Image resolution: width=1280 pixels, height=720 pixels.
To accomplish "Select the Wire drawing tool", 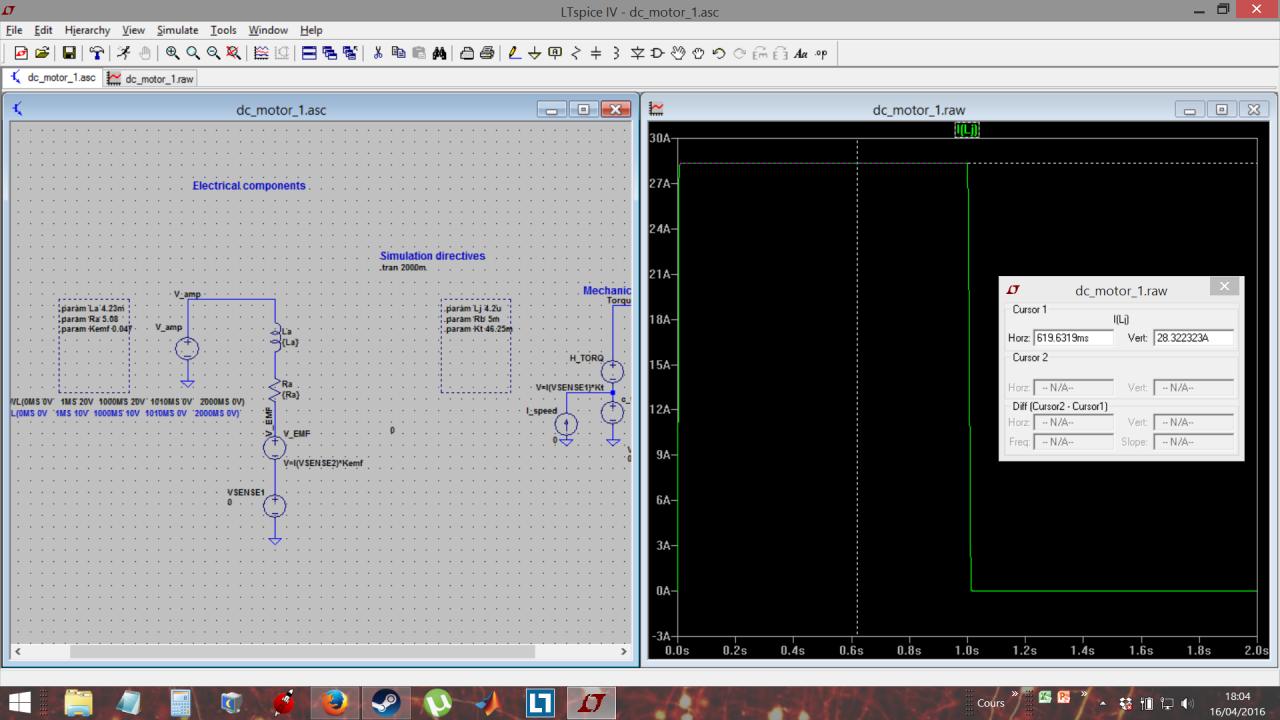I will click(515, 53).
